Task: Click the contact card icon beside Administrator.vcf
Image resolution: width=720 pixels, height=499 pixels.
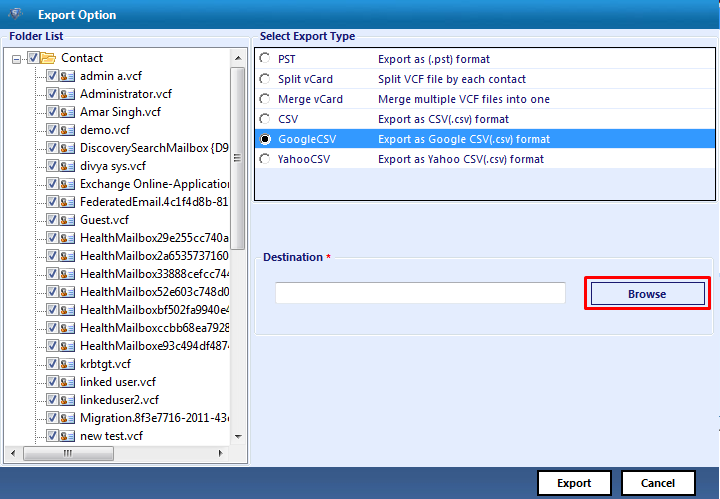Action: pyautogui.click(x=67, y=94)
